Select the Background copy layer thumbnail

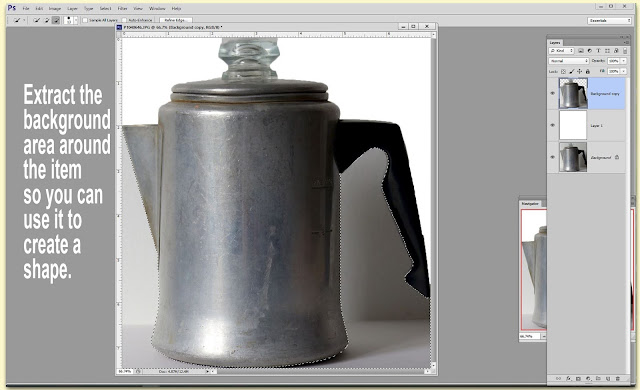[573, 93]
